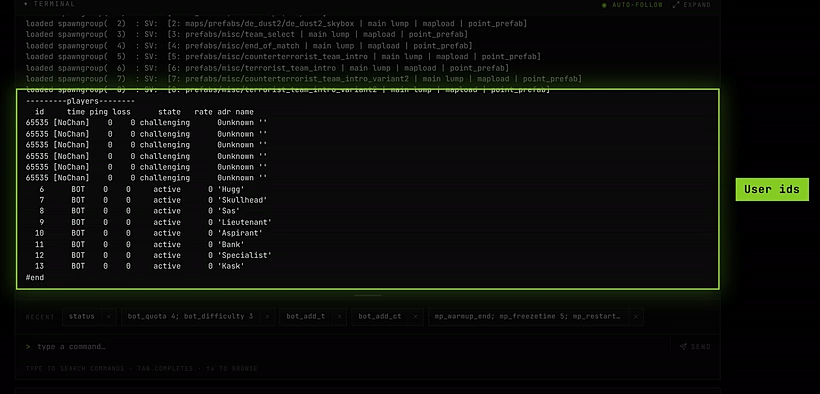Click the de_dust2_skybox spawngroup line
Screen dimensions: 820x394
click(276, 24)
